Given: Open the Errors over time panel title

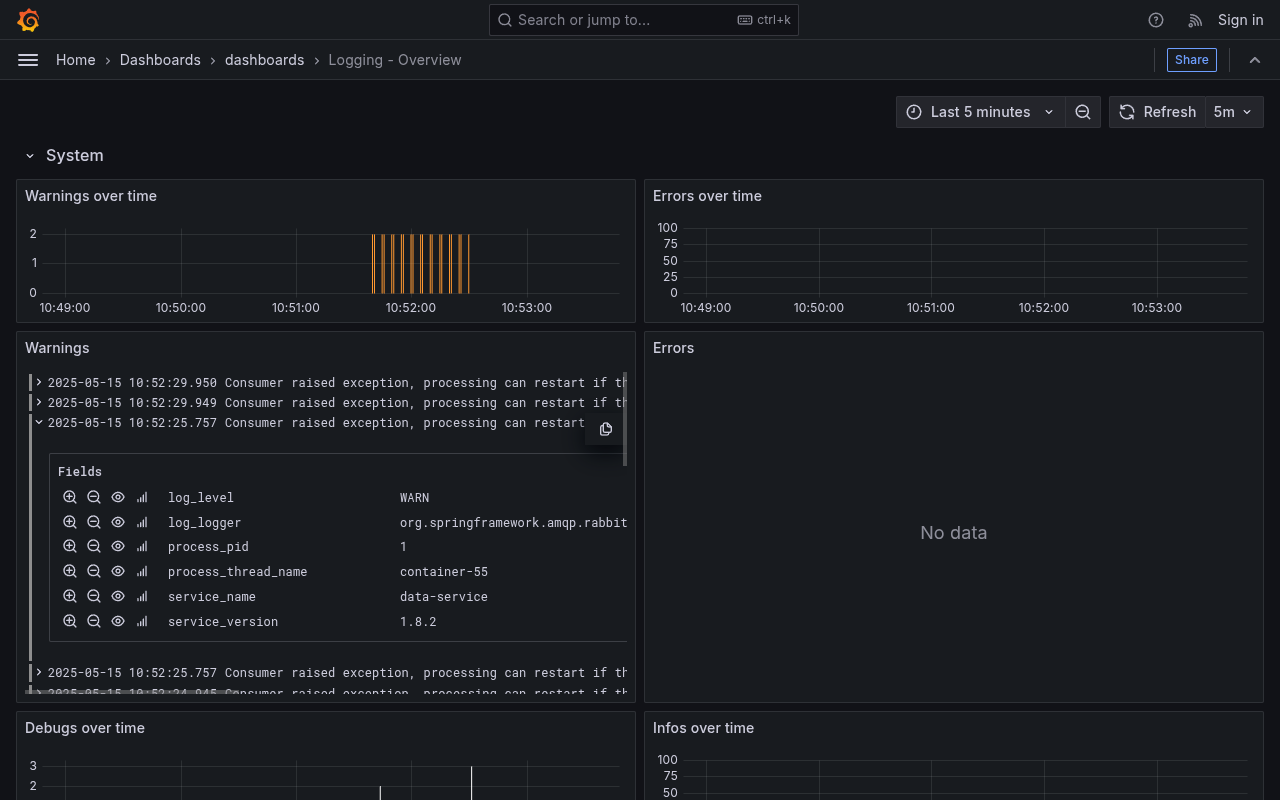Looking at the screenshot, I should pyautogui.click(x=707, y=196).
